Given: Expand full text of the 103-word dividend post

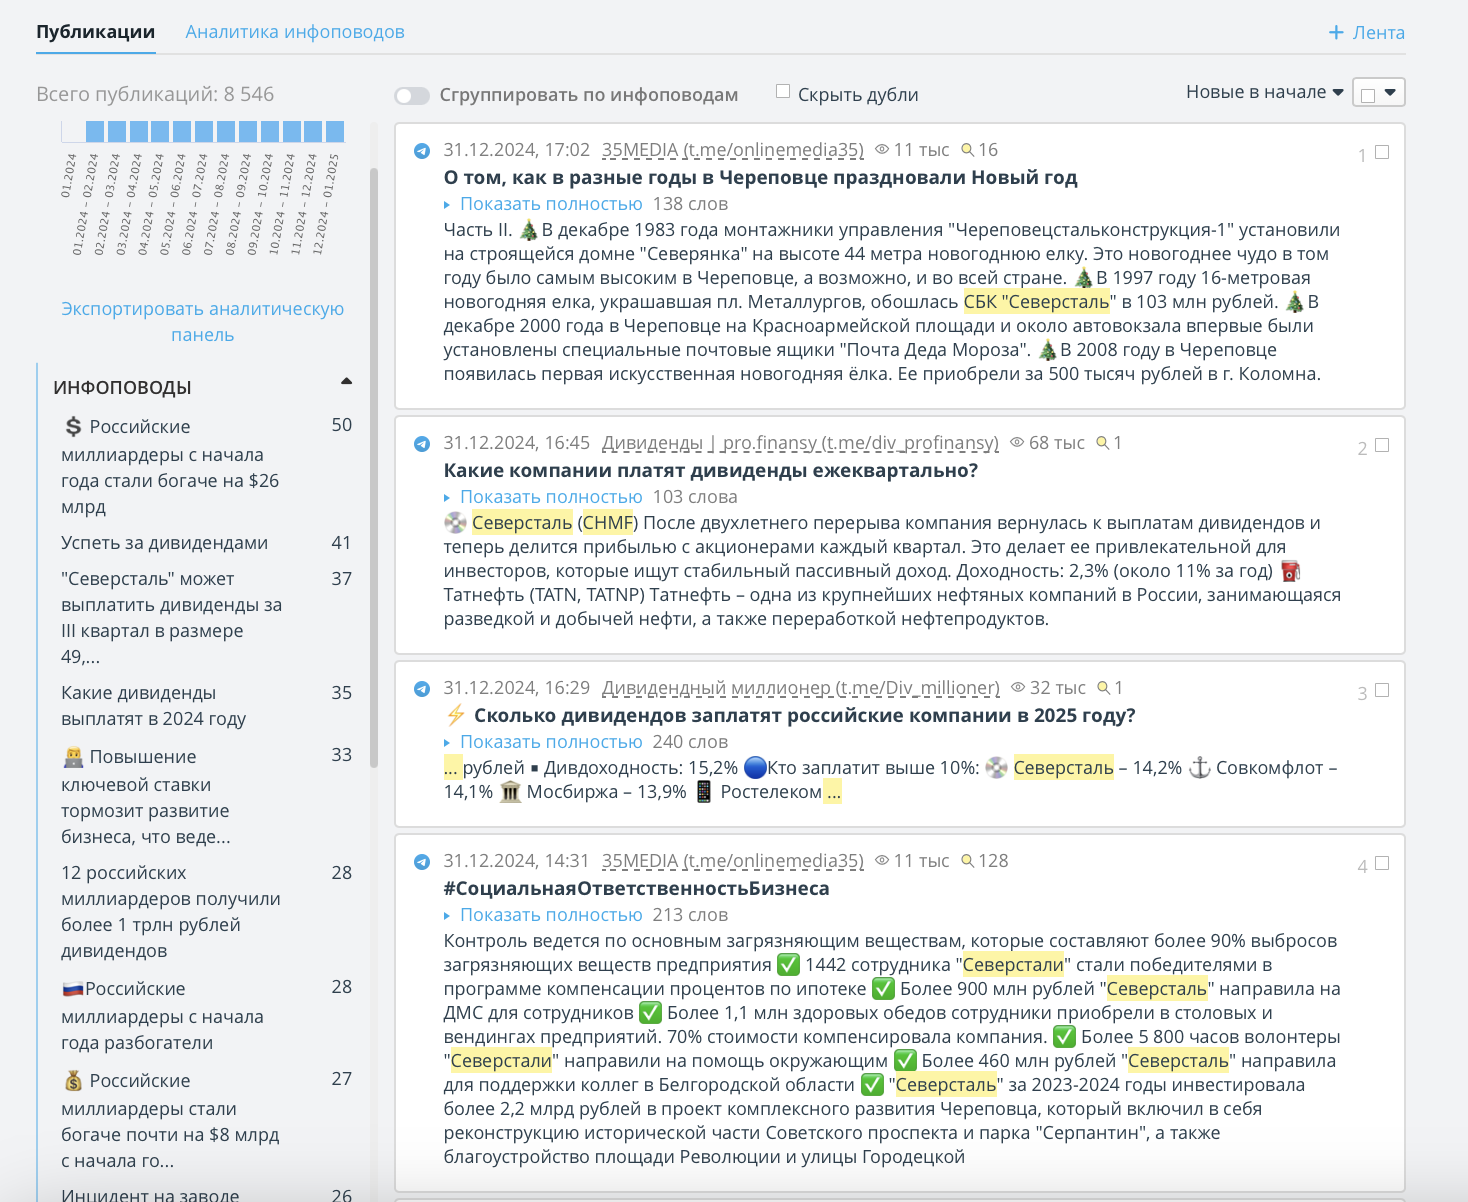Looking at the screenshot, I should click(x=551, y=497).
